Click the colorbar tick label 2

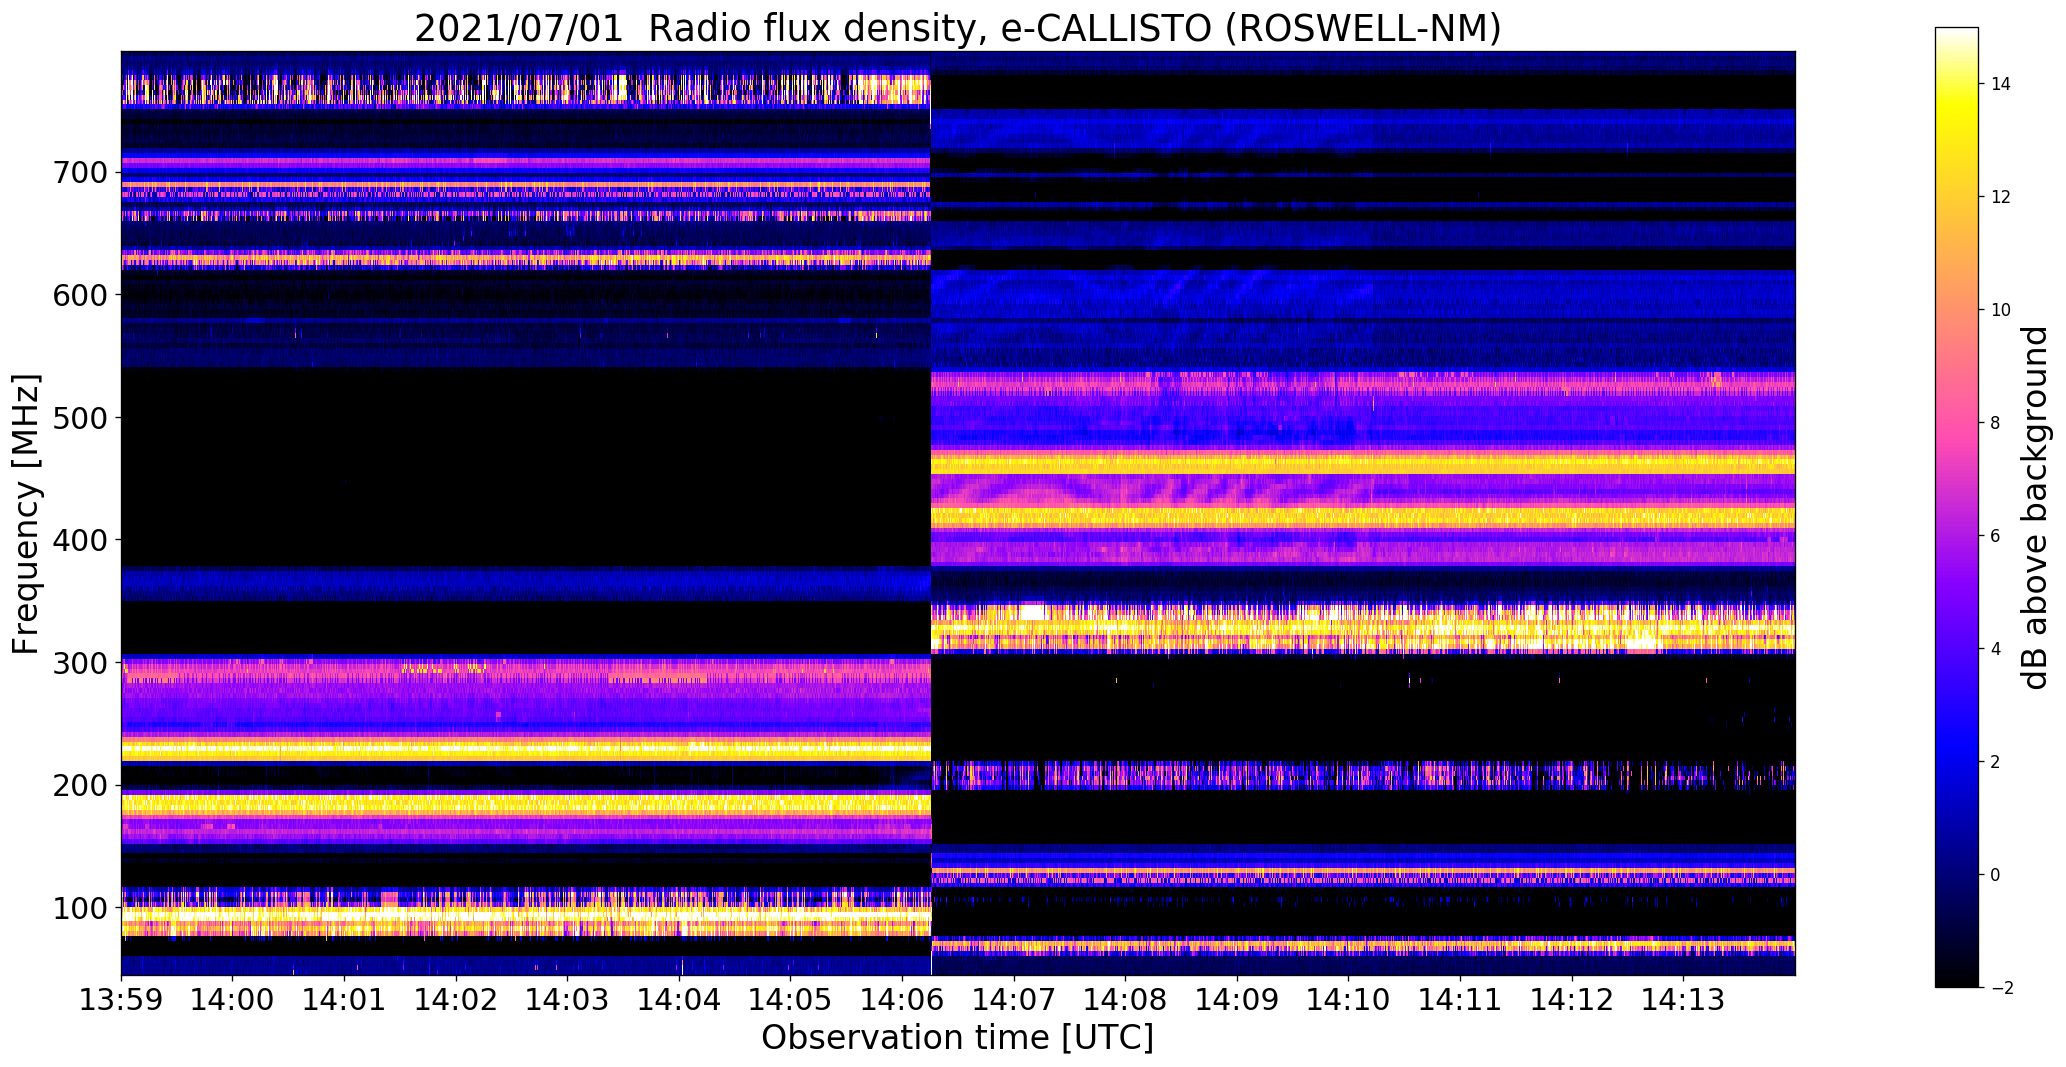(1995, 762)
